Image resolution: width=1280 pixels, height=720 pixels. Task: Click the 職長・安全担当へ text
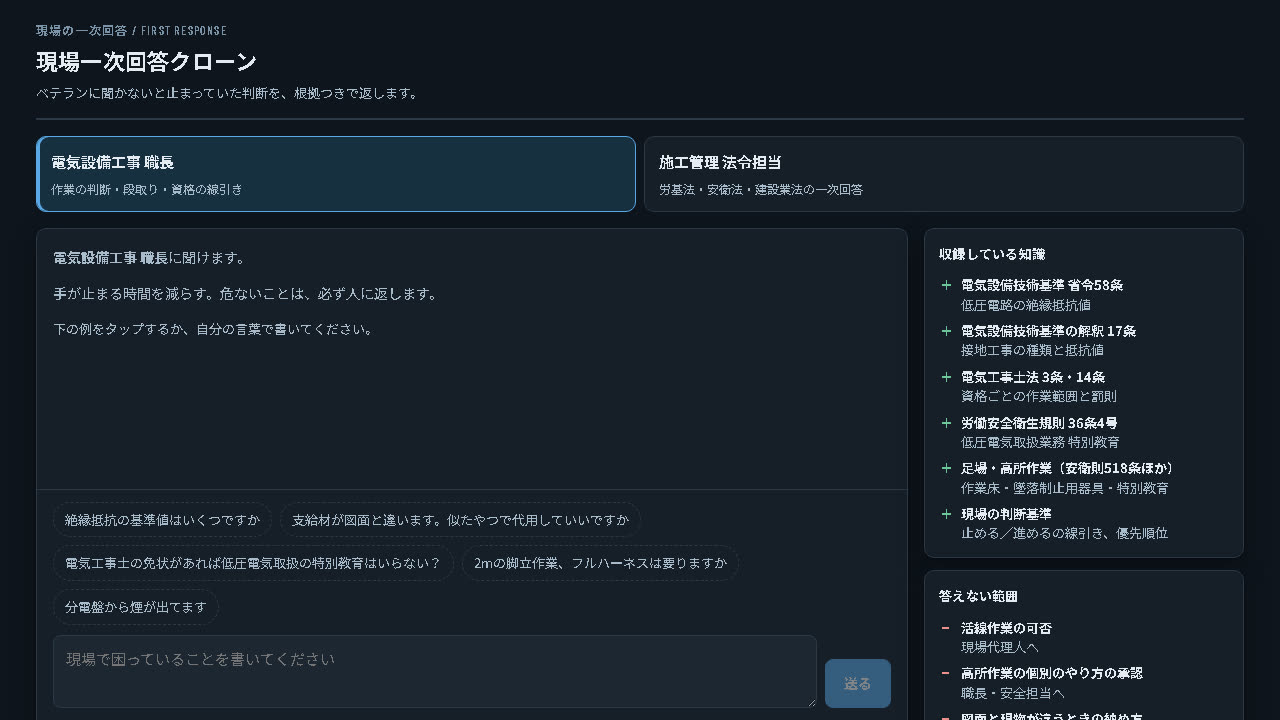click(1013, 693)
